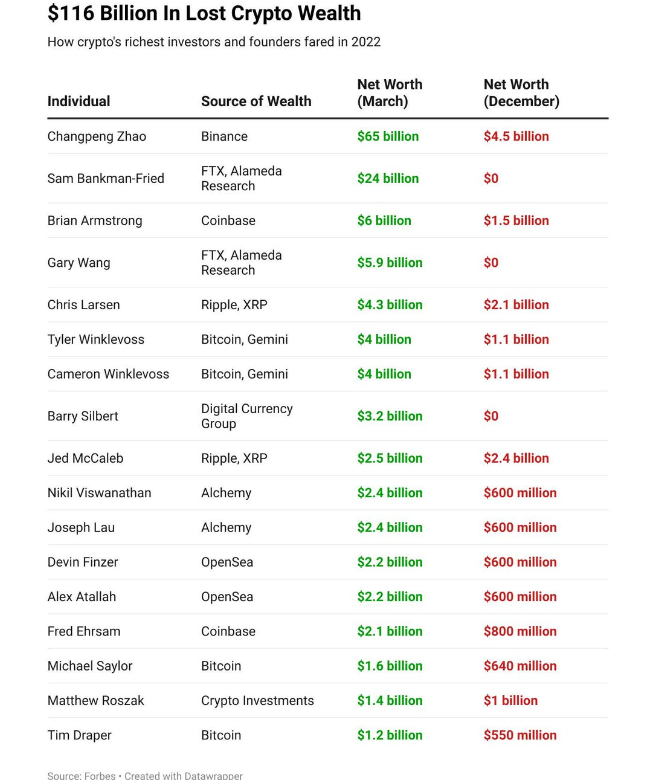Click Jed McCaleb's $2.4 billion December value
The image size is (665, 780).
pyautogui.click(x=516, y=458)
